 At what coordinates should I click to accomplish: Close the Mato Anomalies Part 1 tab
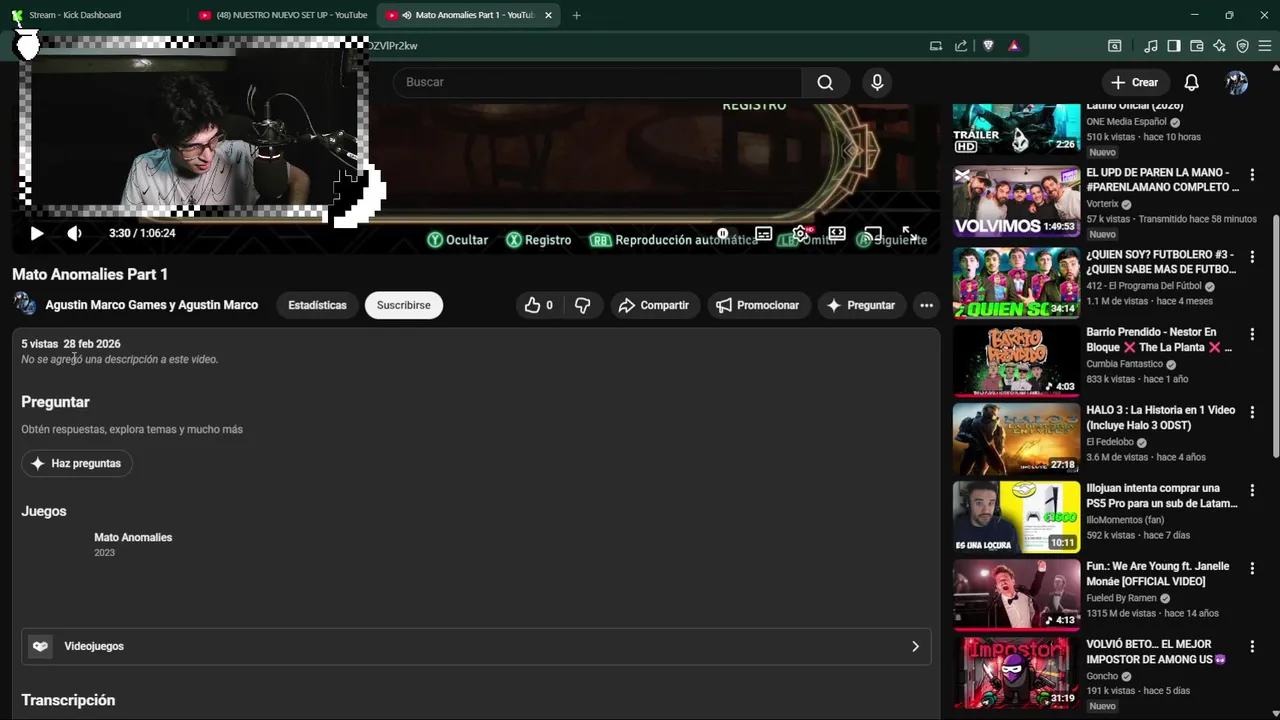click(x=548, y=15)
